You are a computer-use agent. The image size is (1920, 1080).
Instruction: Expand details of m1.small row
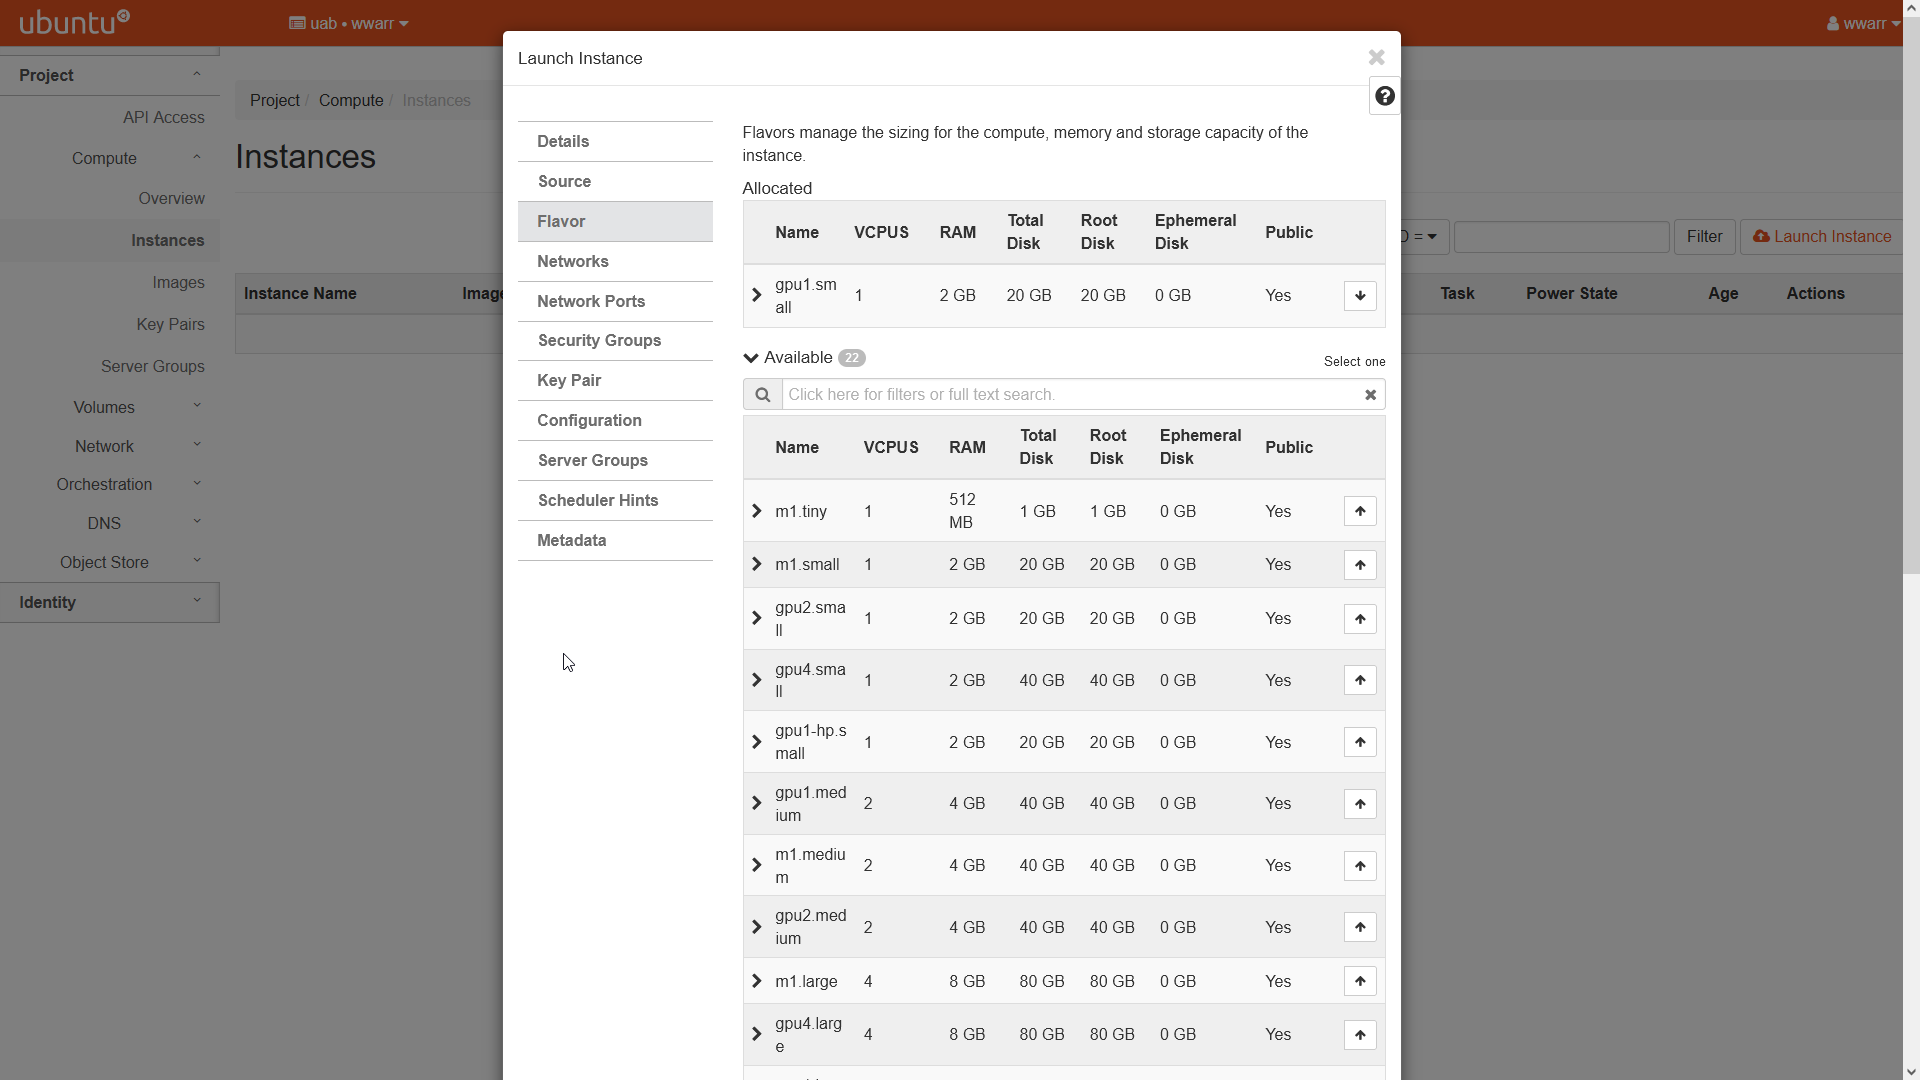(757, 564)
